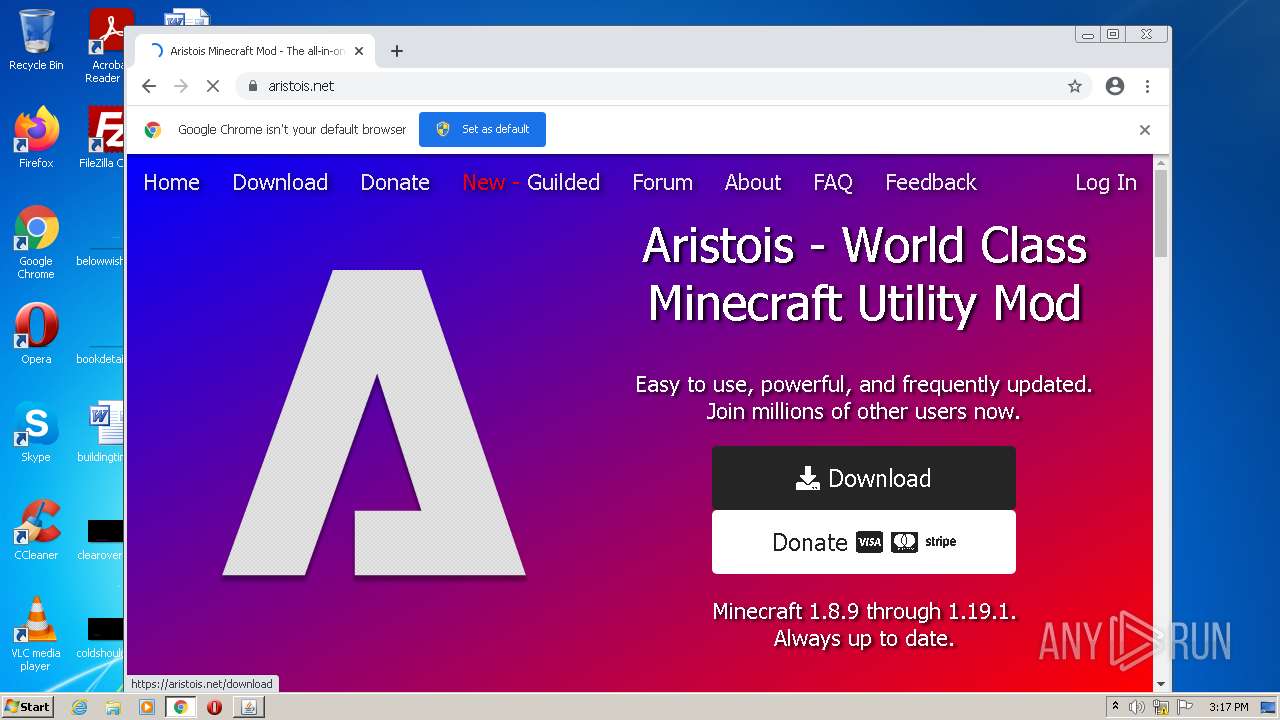Click the Windows Start button

click(28, 707)
